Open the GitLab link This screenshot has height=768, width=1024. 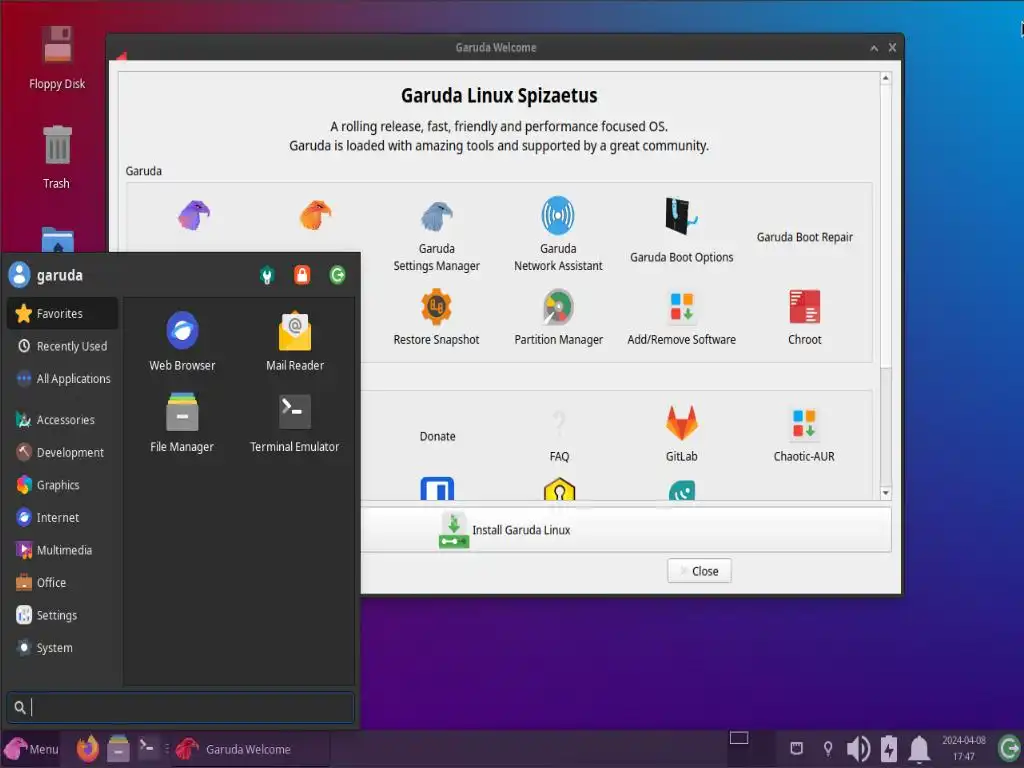tap(681, 434)
